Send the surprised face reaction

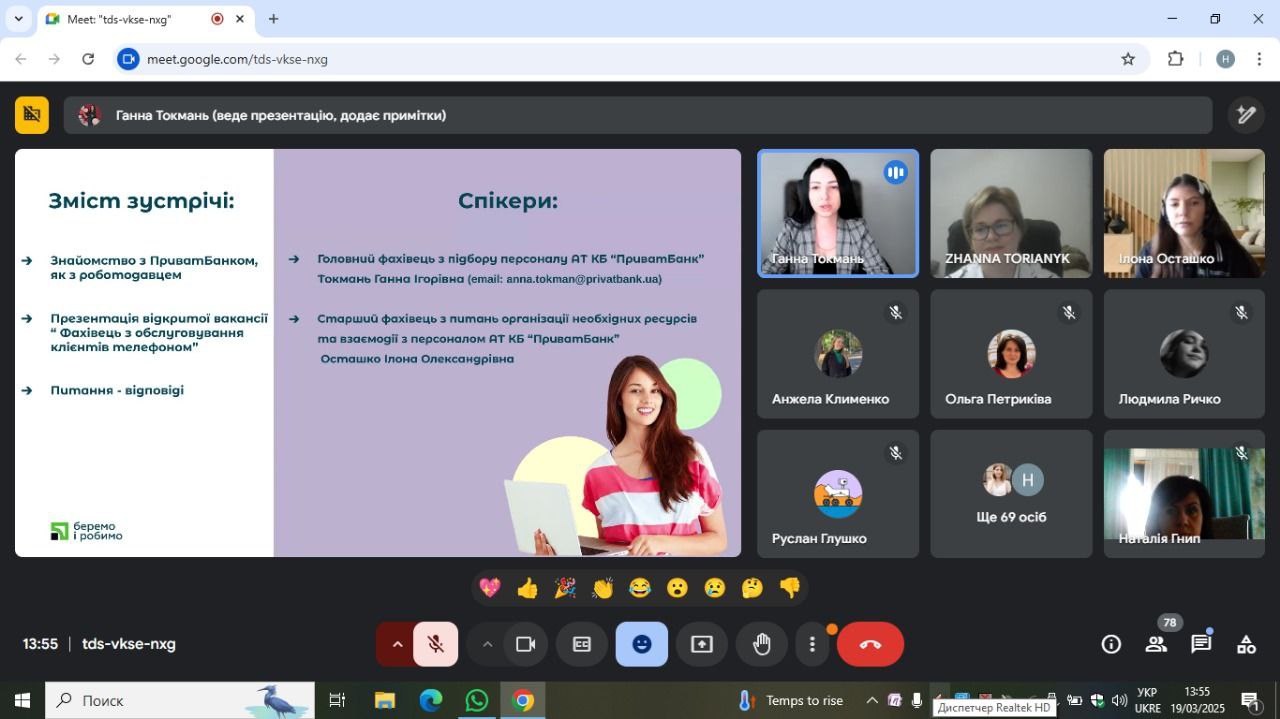(678, 588)
